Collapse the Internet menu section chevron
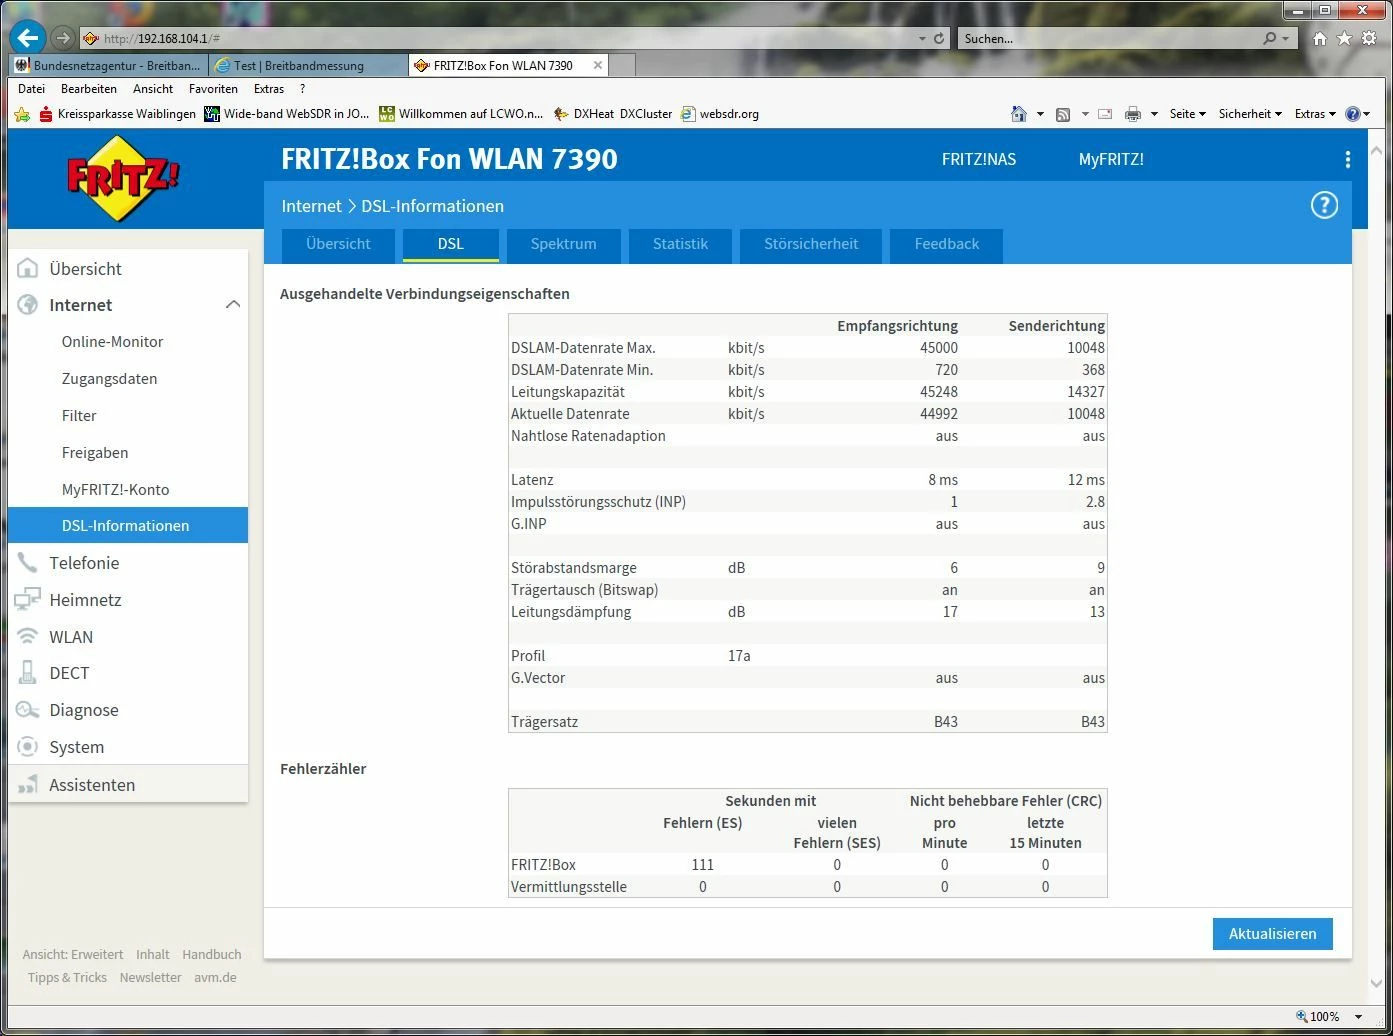The image size is (1393, 1036). tap(232, 305)
